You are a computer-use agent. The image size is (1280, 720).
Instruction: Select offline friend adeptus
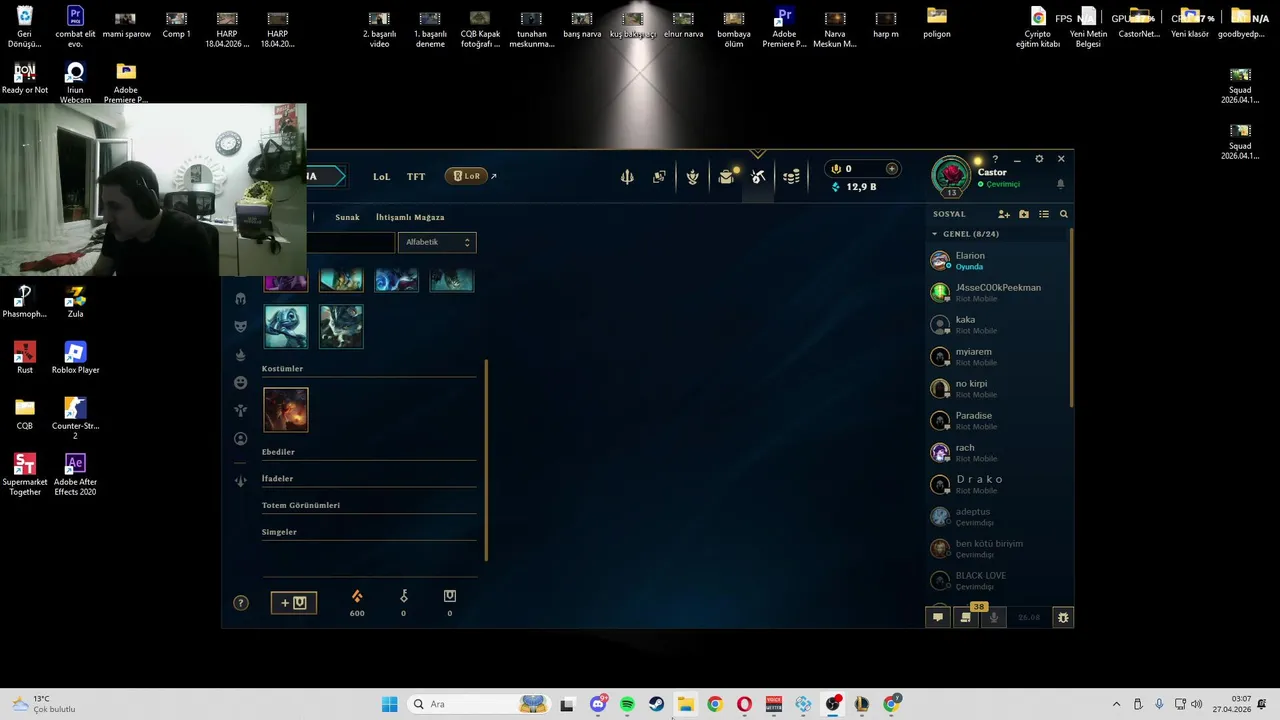click(x=998, y=517)
